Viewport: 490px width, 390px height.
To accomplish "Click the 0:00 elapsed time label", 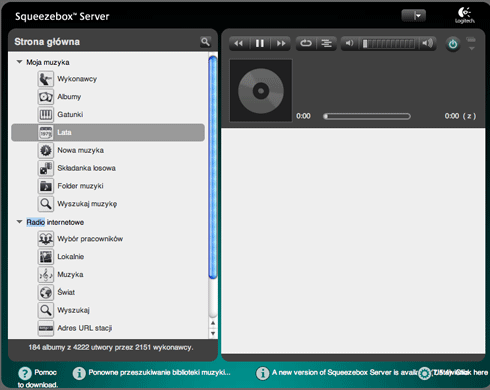I will 303,116.
